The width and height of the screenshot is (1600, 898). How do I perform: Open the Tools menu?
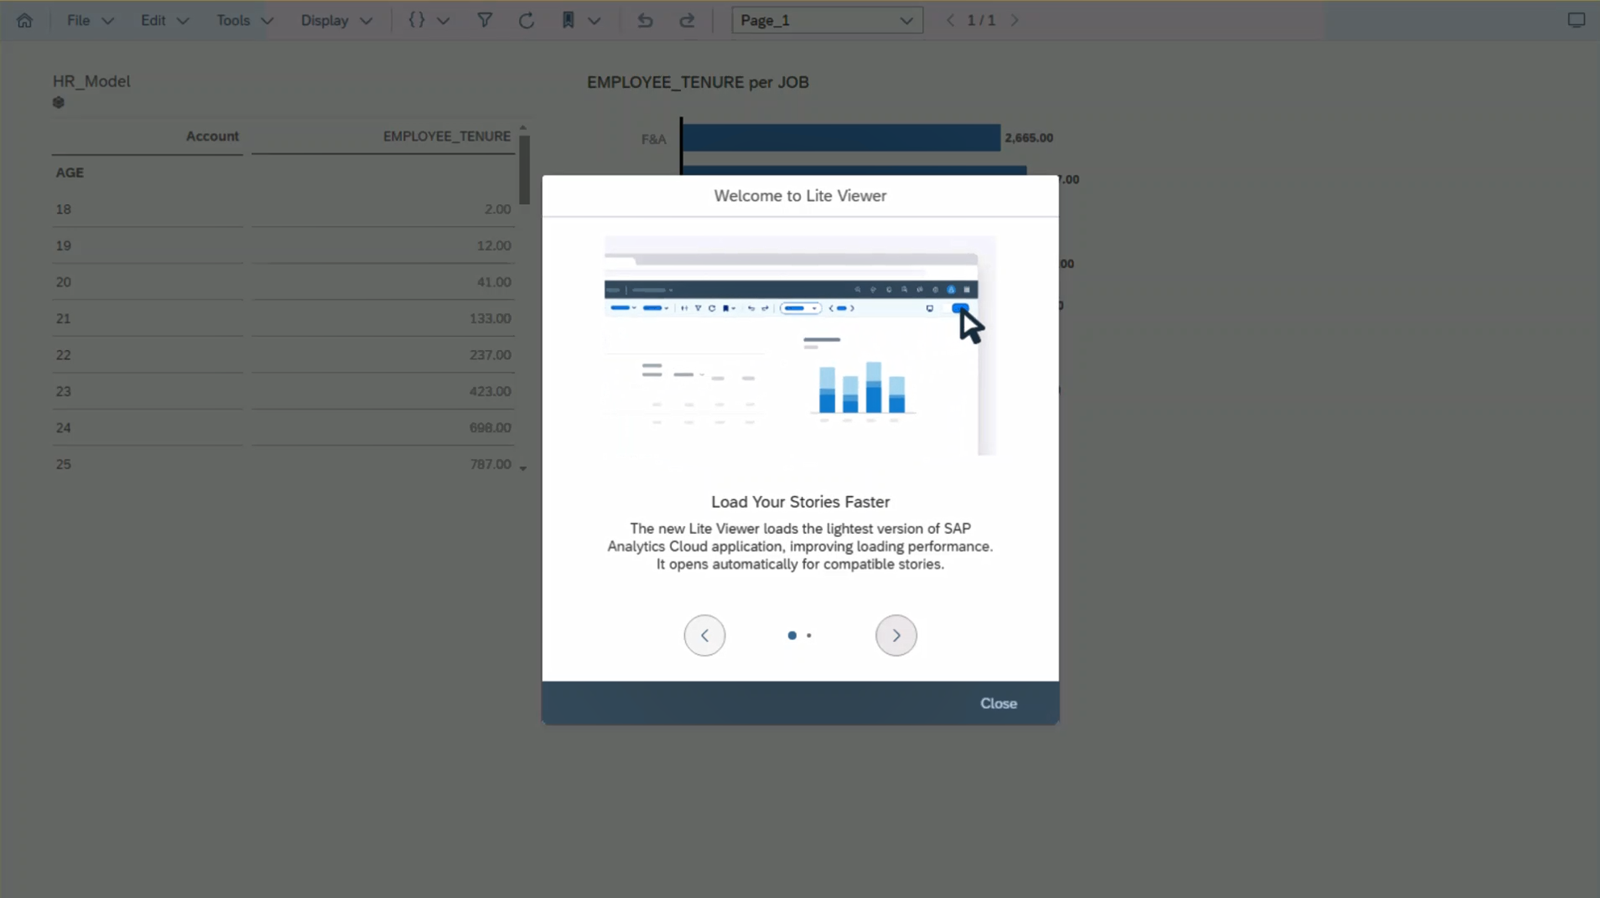pyautogui.click(x=244, y=20)
